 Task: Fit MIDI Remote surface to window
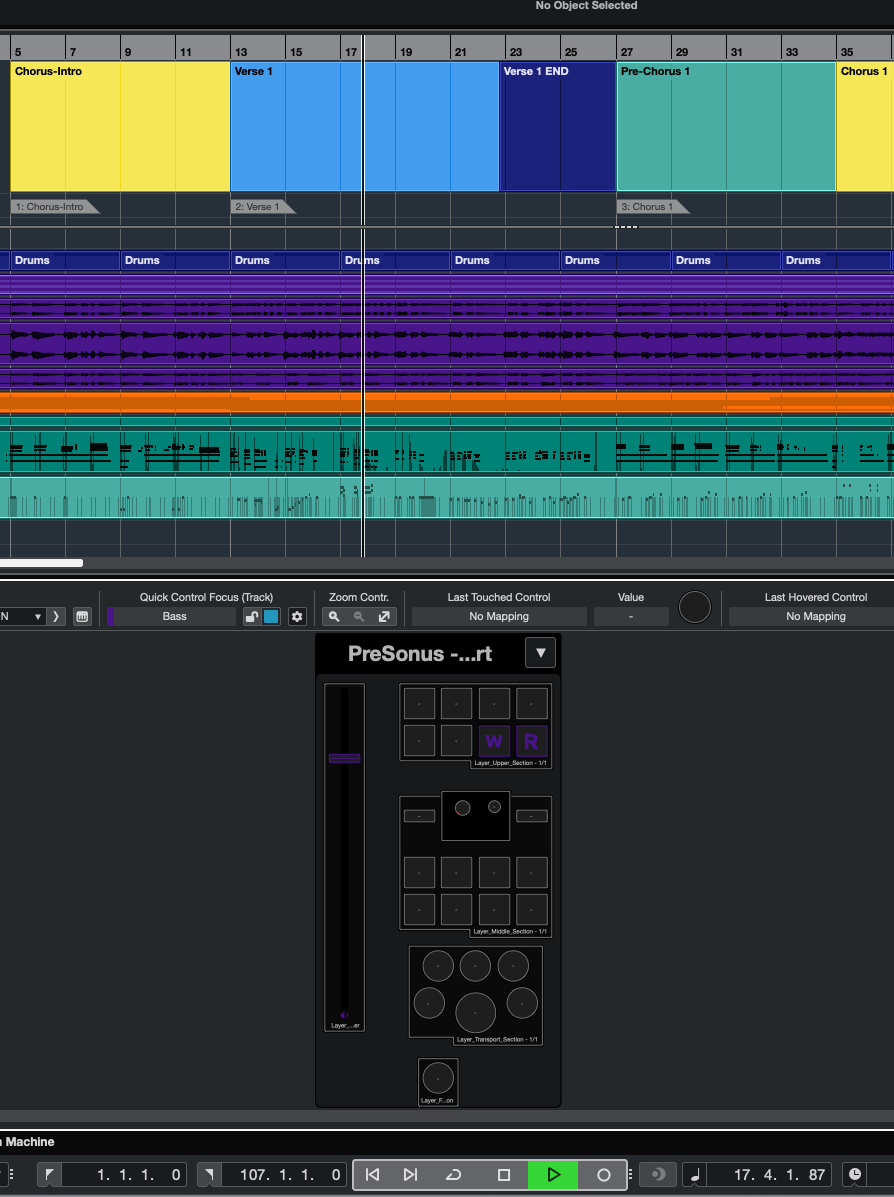click(x=384, y=616)
